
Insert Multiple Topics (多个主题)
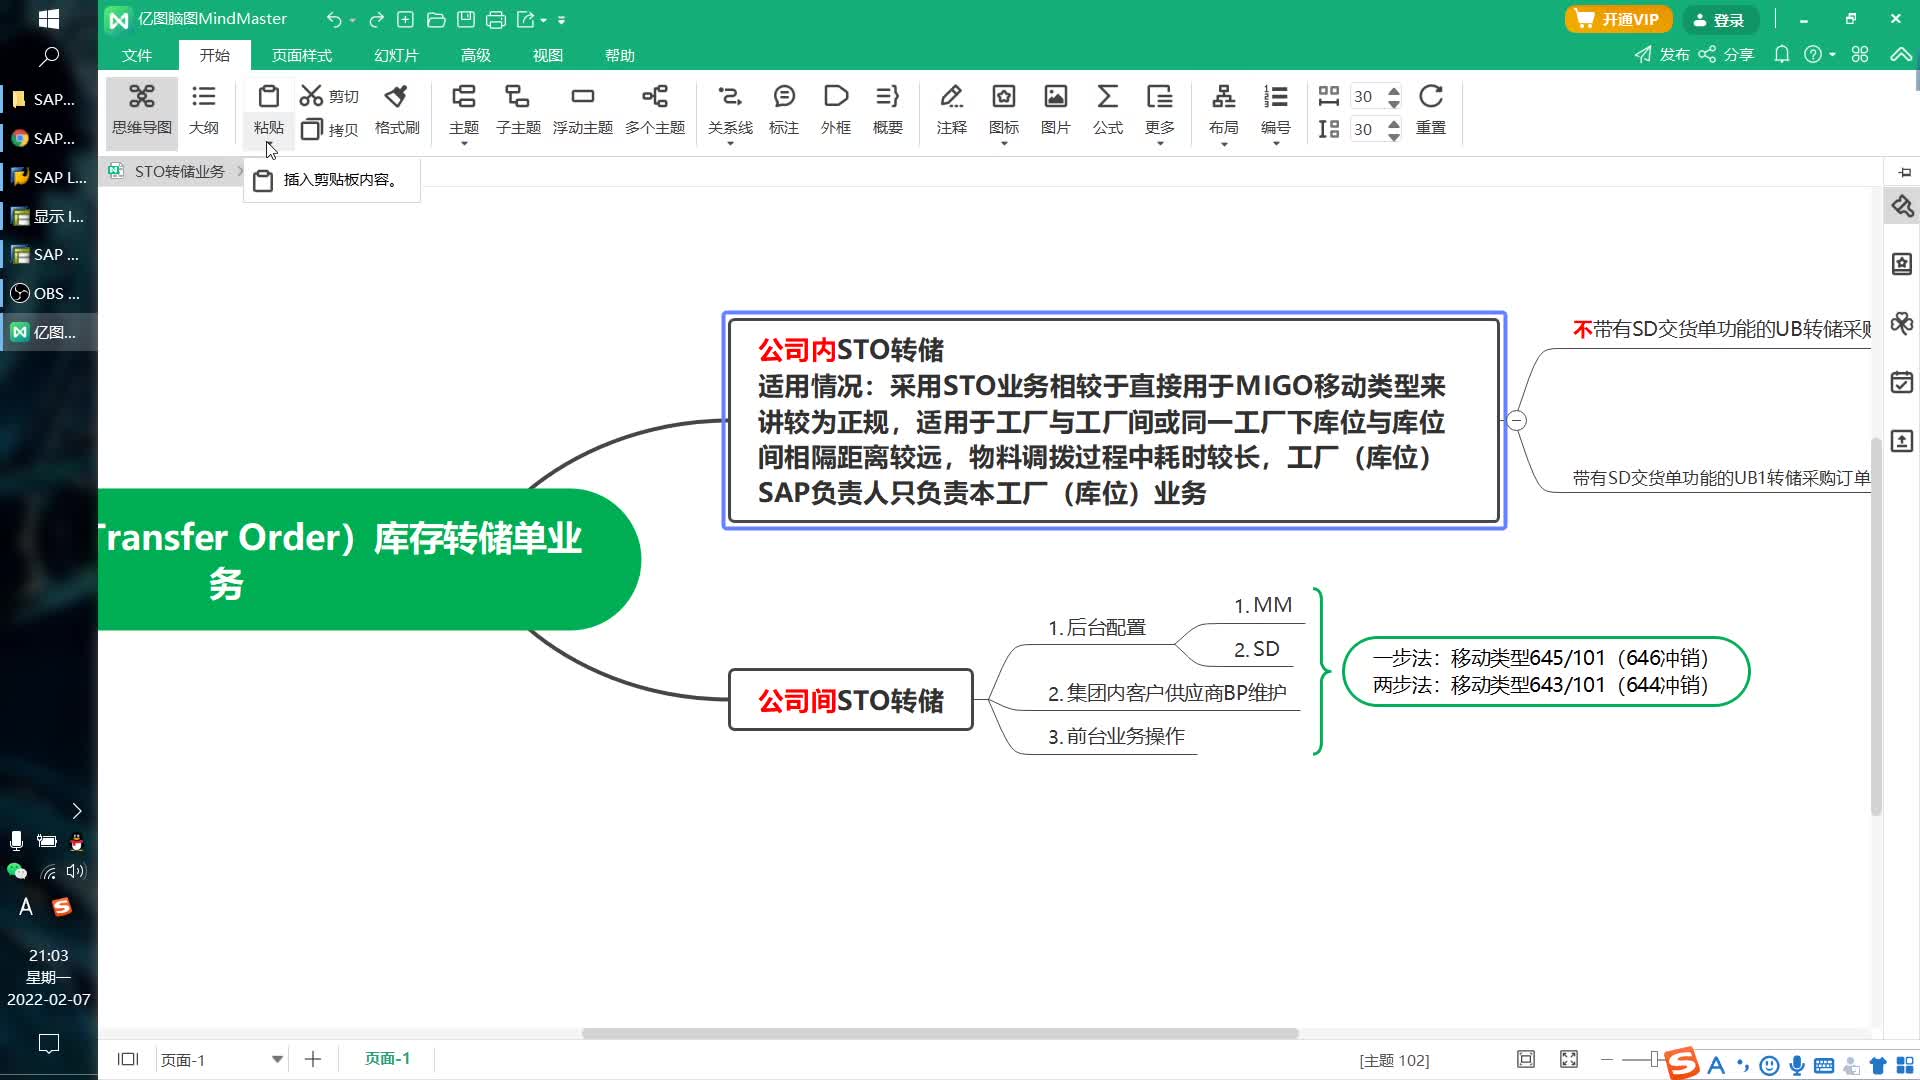click(x=655, y=110)
